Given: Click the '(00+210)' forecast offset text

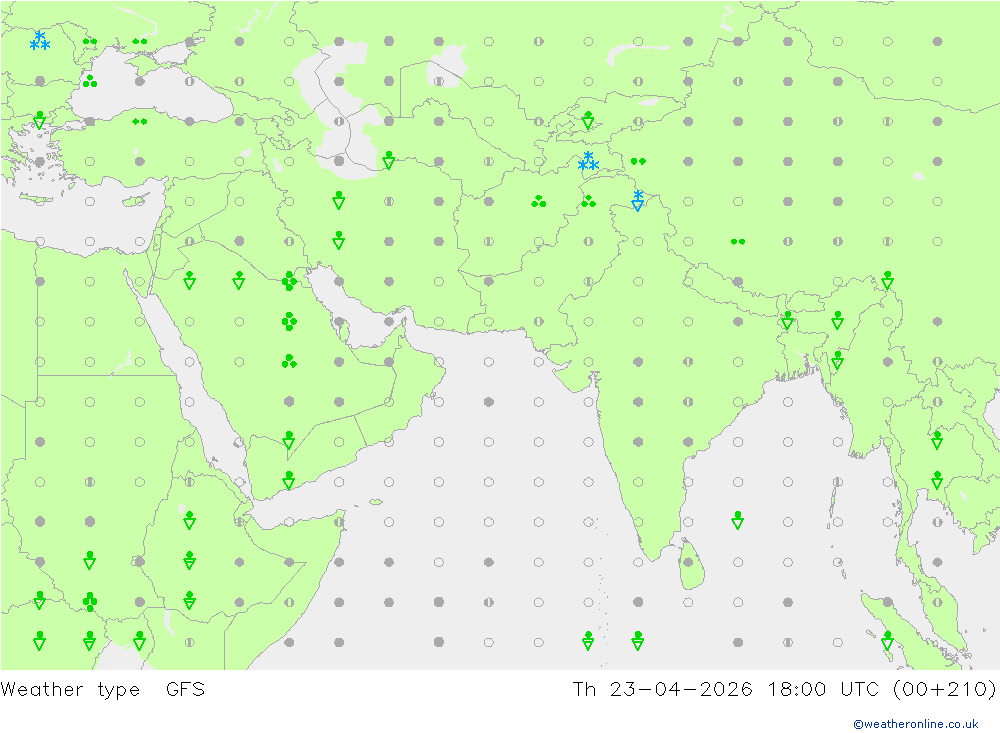Looking at the screenshot, I should (944, 690).
